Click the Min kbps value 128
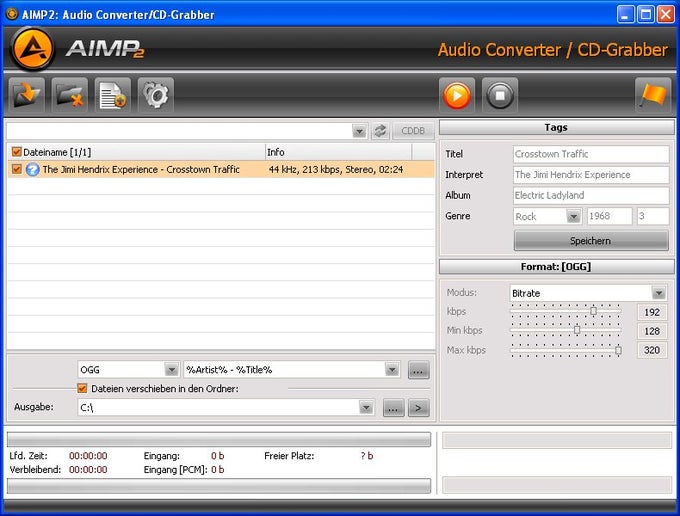Image resolution: width=680 pixels, height=516 pixels. tap(652, 331)
